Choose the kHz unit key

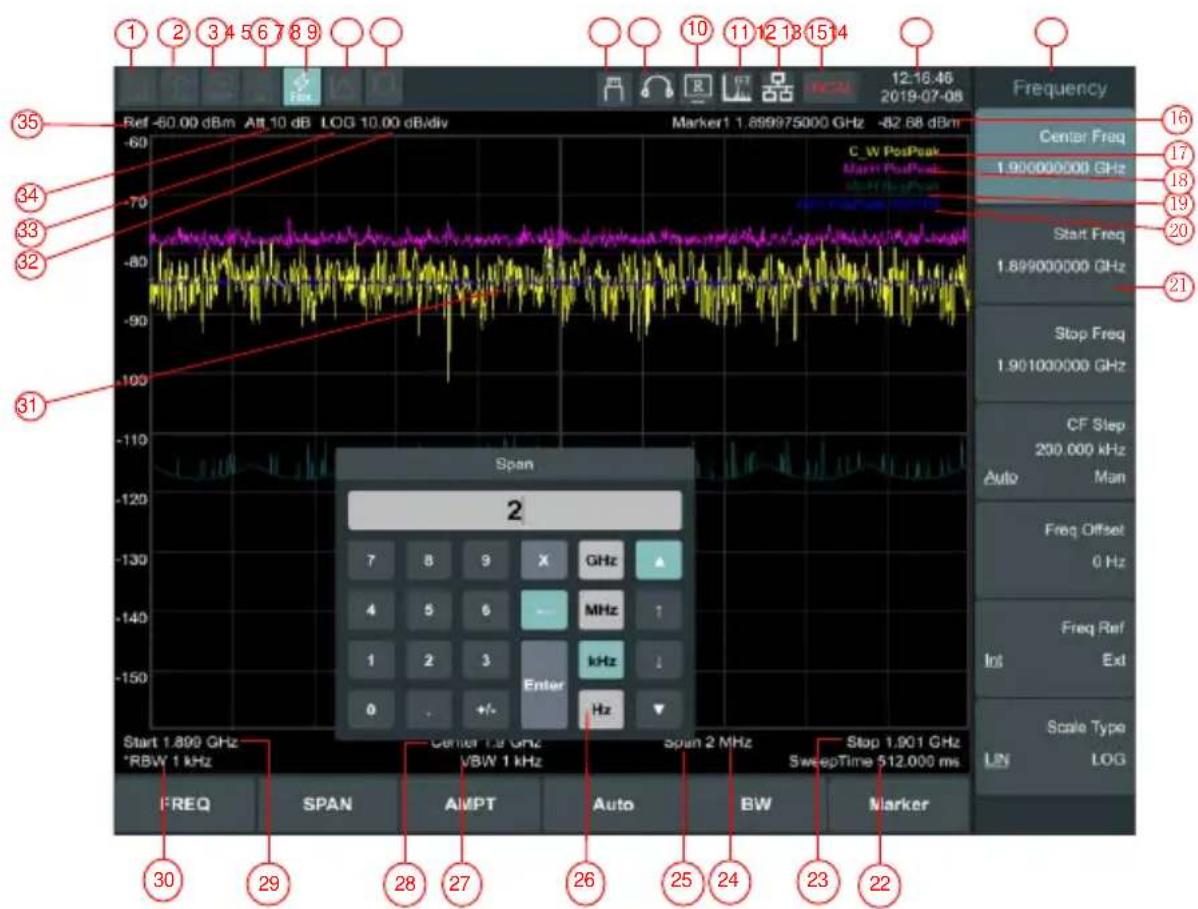click(x=601, y=660)
